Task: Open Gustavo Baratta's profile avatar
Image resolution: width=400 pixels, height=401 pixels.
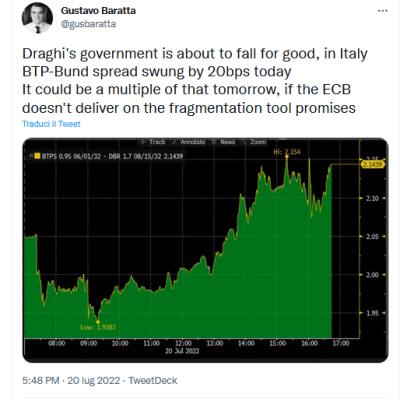Action: [x=37, y=18]
